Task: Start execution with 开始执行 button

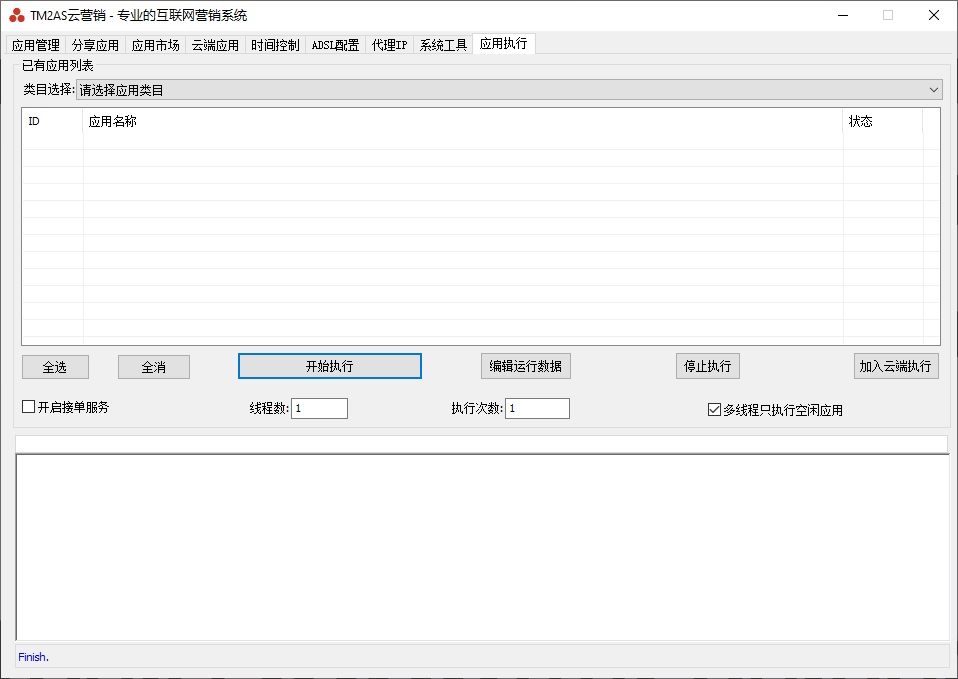Action: point(329,366)
